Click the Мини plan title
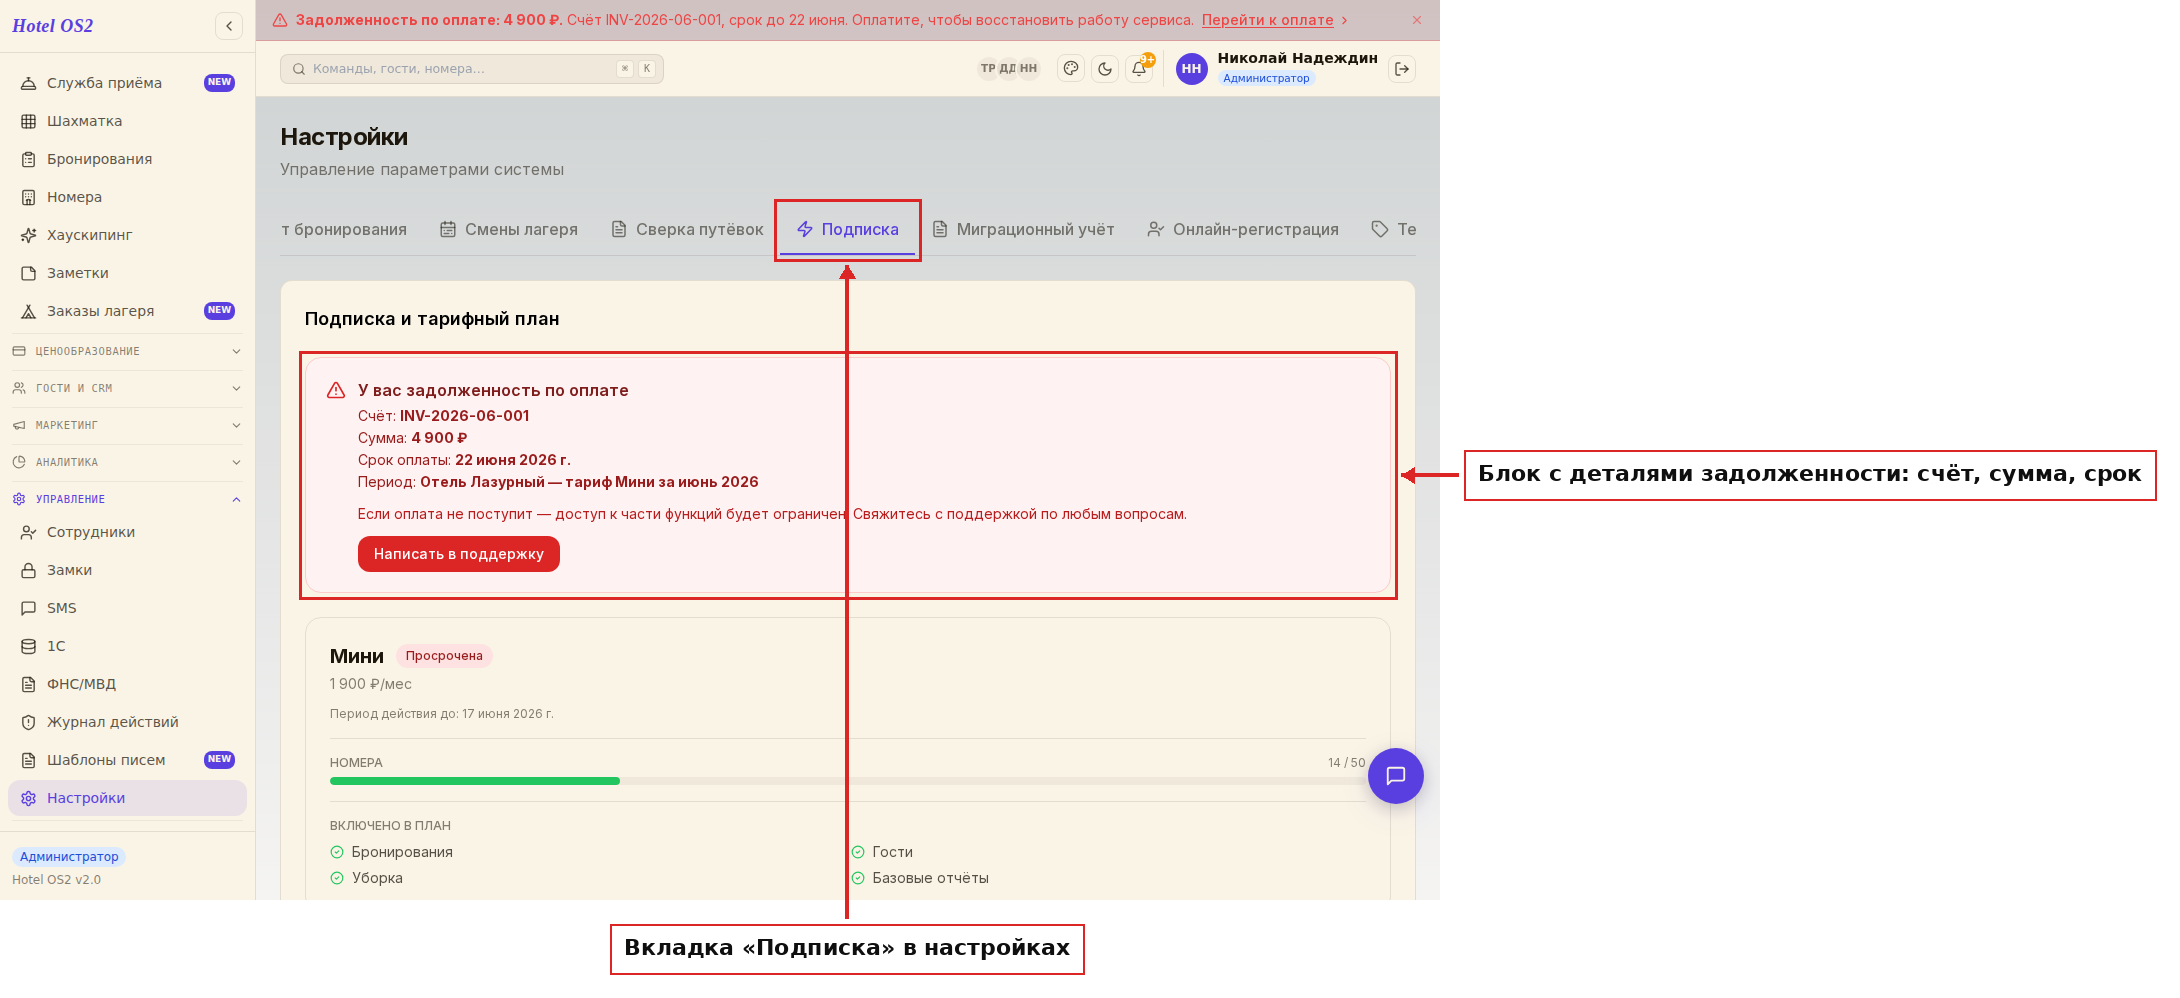Screen dimensions: 2180x998 tap(357, 656)
